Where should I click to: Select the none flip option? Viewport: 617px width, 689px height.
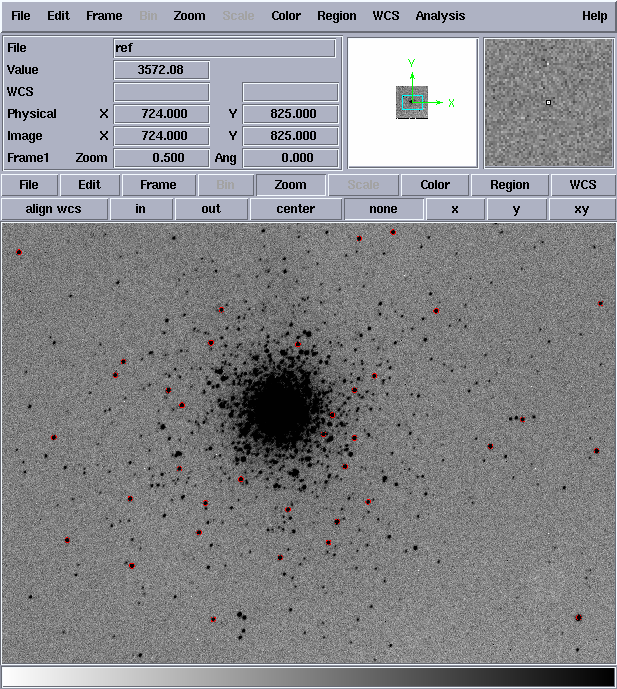(x=384, y=209)
